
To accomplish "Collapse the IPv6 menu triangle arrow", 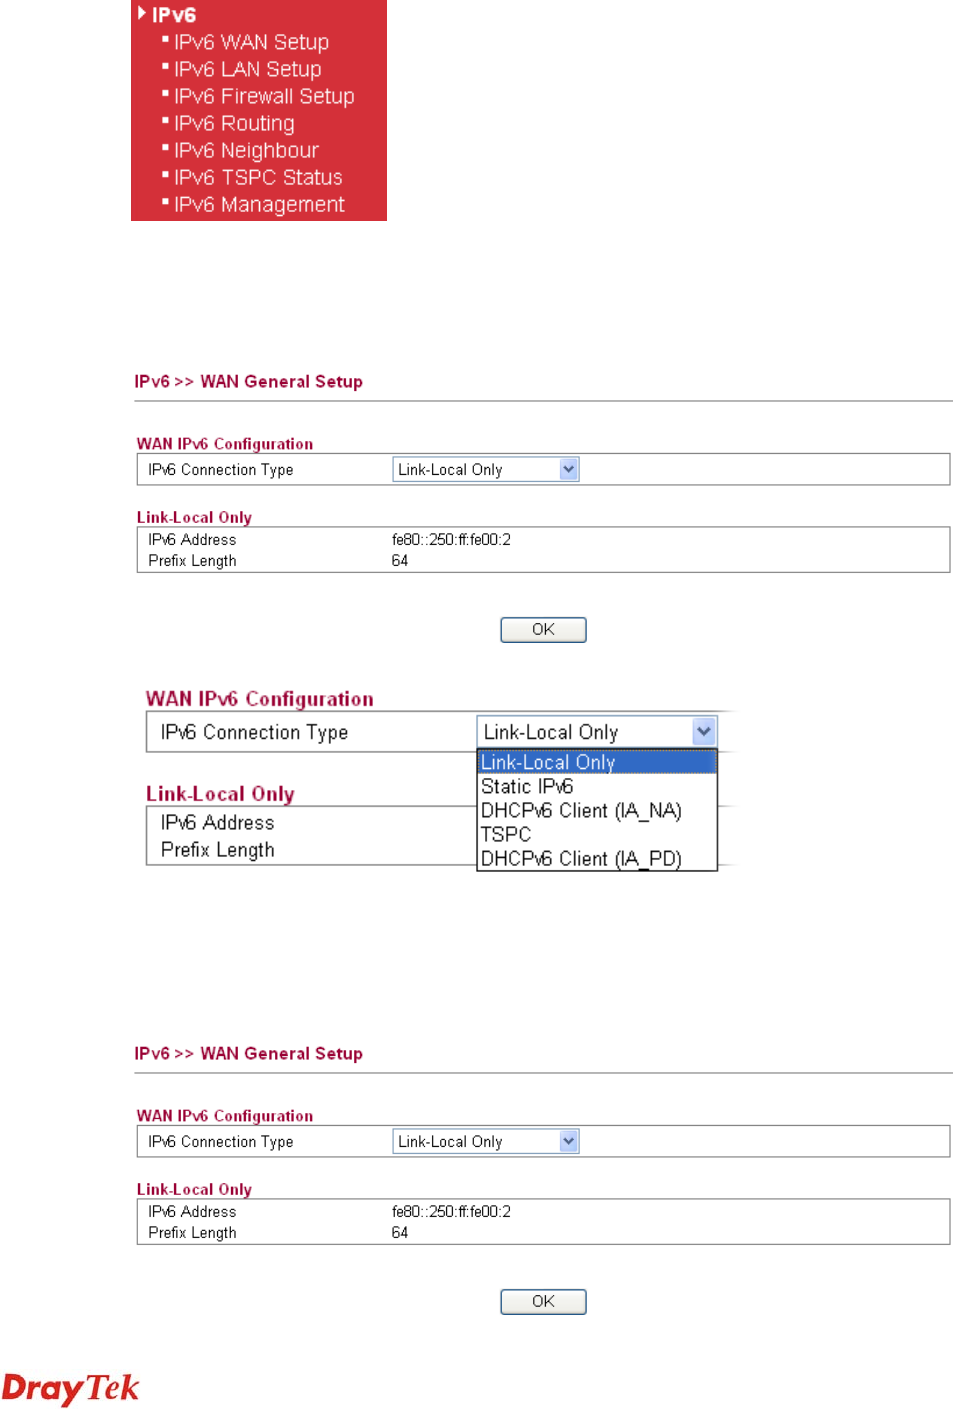I will 142,14.
